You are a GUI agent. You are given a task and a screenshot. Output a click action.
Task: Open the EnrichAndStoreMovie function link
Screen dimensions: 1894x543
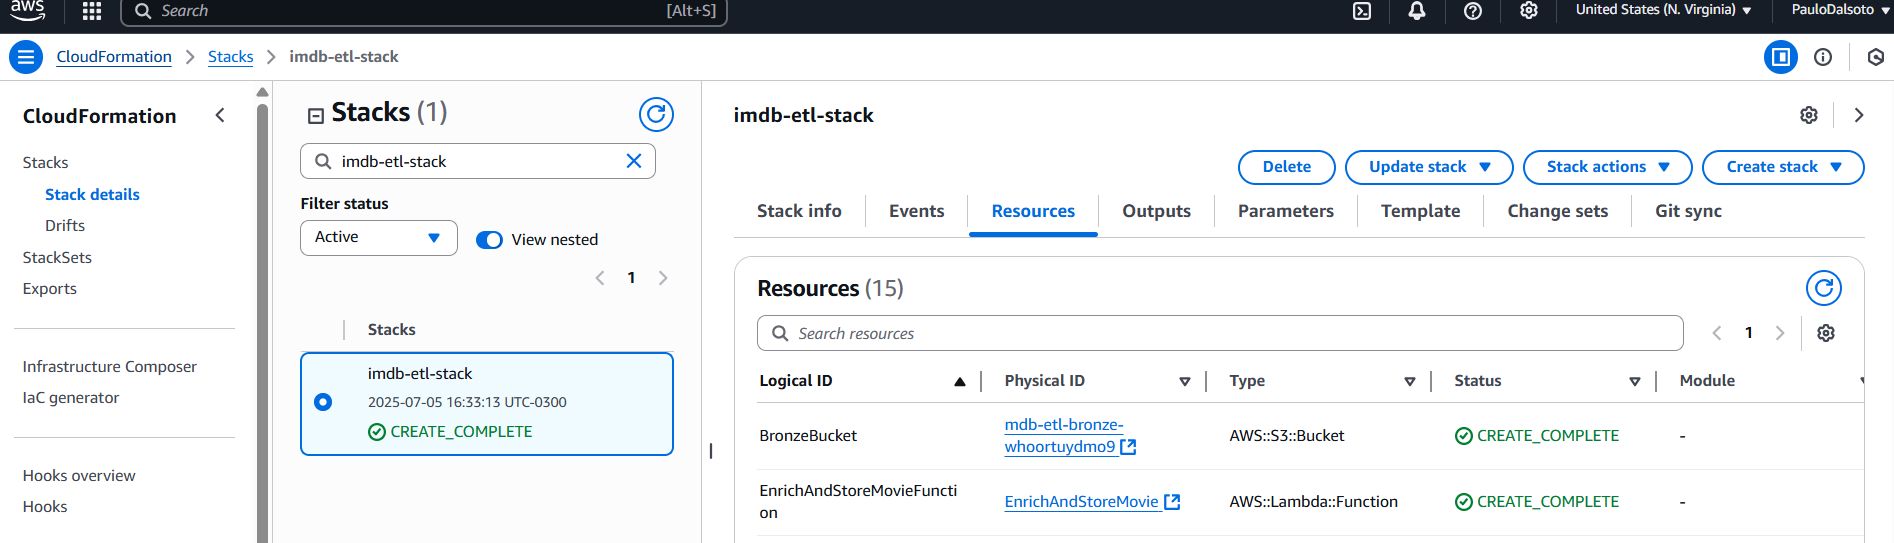tap(1081, 502)
